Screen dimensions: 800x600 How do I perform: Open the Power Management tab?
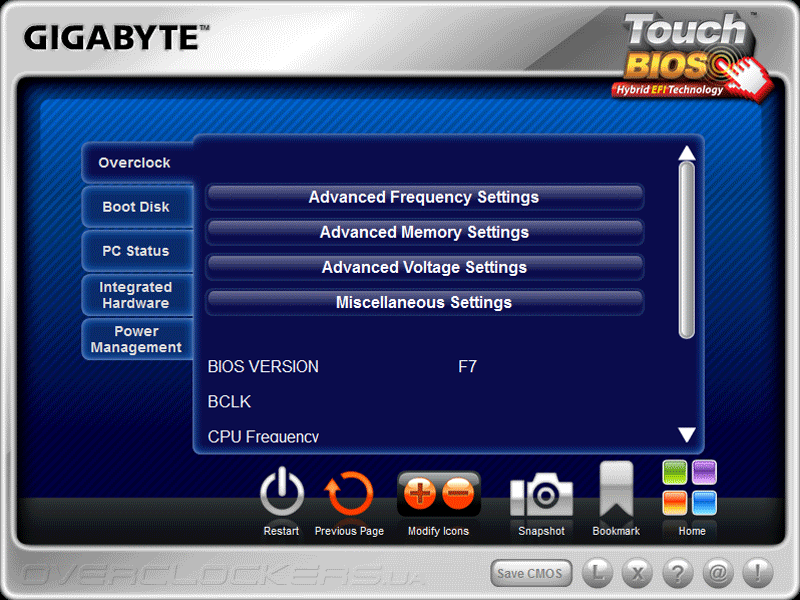click(x=137, y=339)
